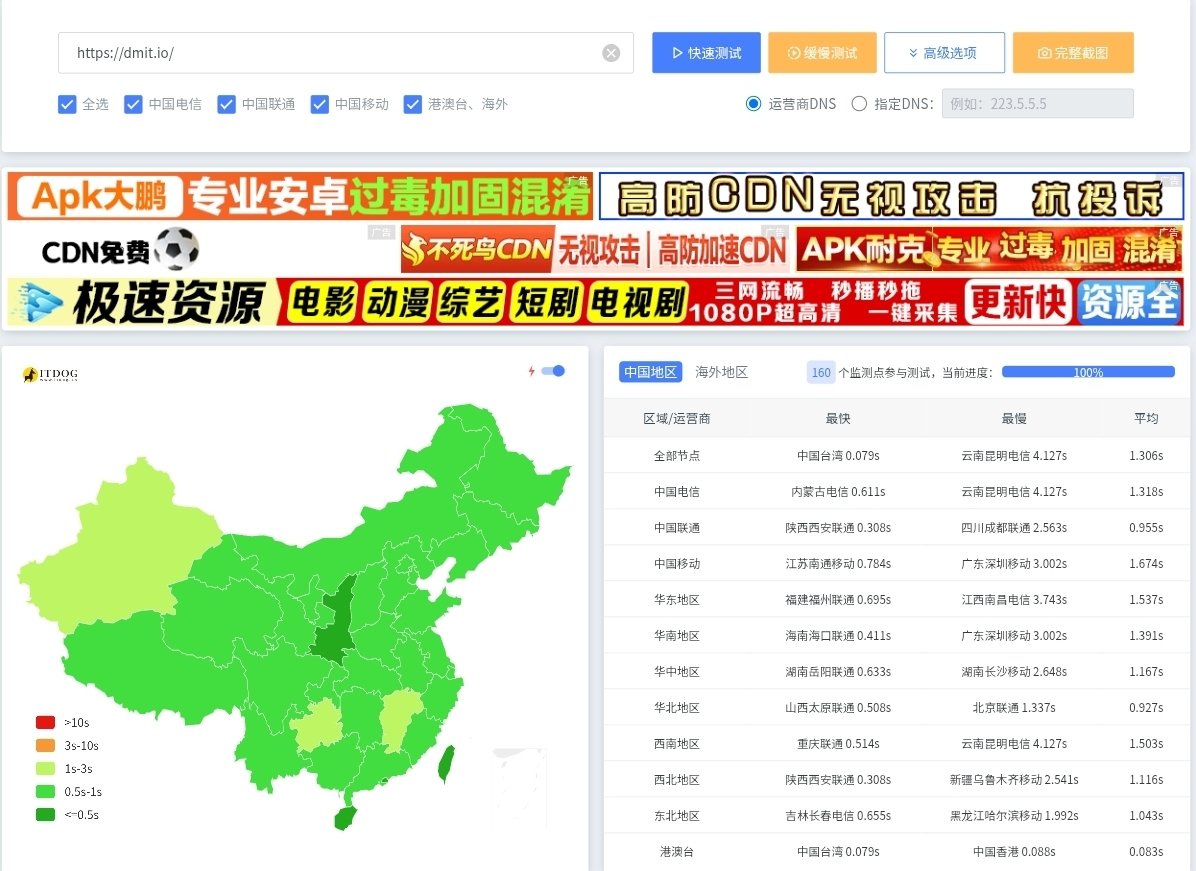Click 中国香港 0.088s cell
Image resolution: width=1196 pixels, height=871 pixels.
coord(1014,851)
